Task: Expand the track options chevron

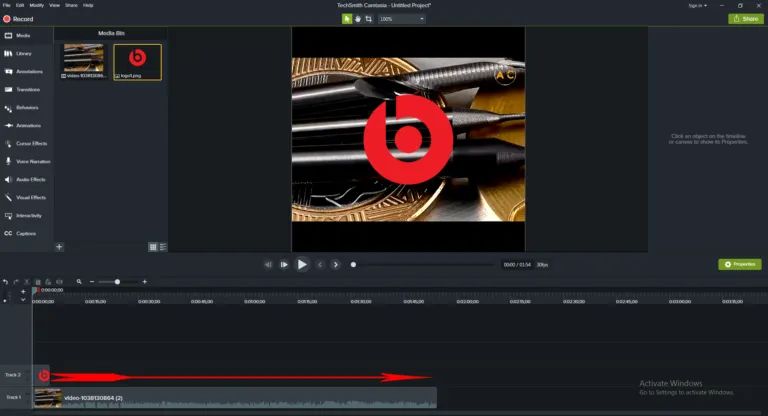Action: [x=22, y=299]
